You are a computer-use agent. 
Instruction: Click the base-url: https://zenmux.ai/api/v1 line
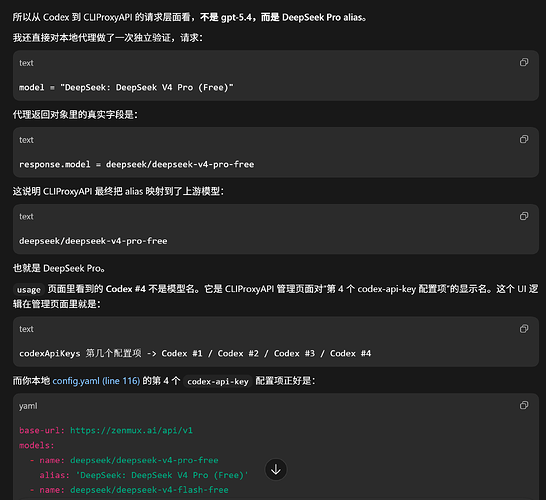[106, 430]
